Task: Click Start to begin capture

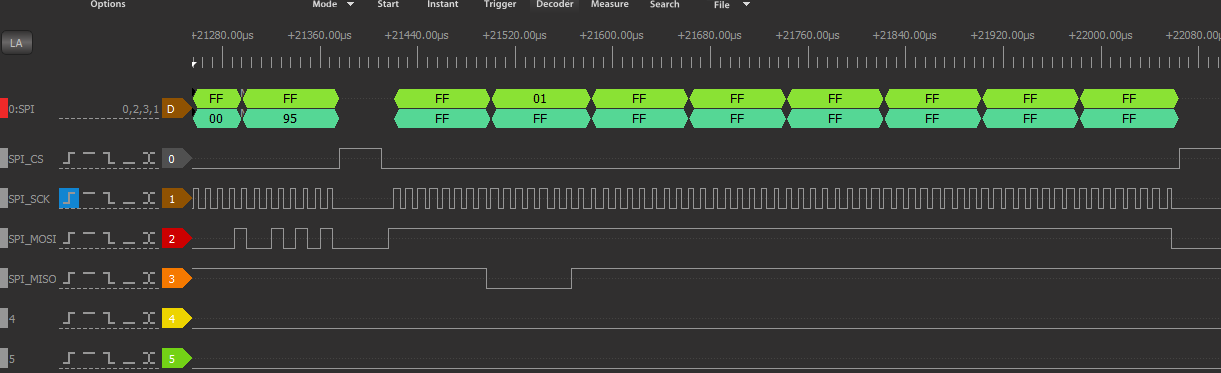Action: pyautogui.click(x=388, y=5)
